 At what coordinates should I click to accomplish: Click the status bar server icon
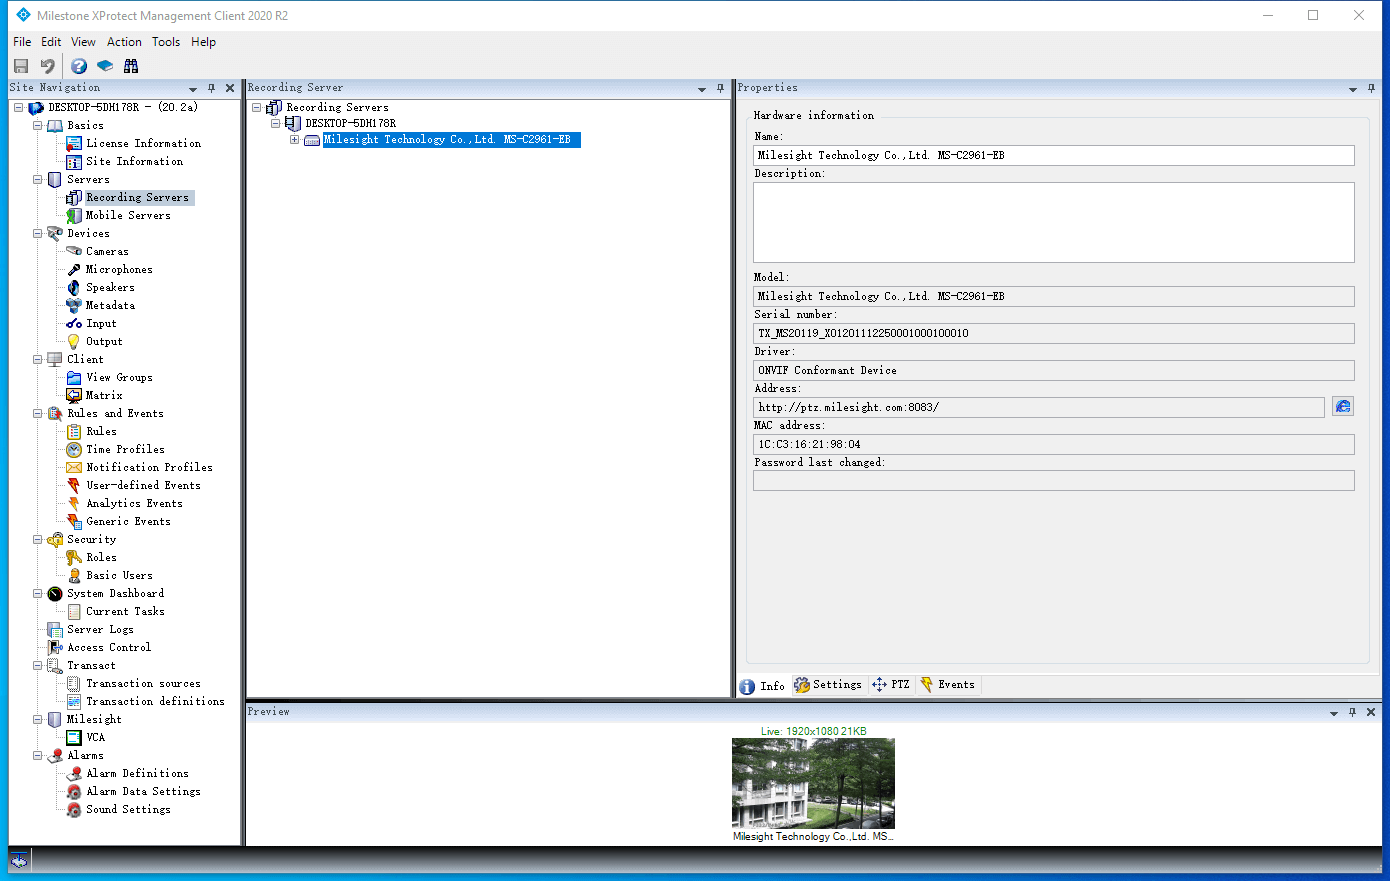pyautogui.click(x=19, y=861)
